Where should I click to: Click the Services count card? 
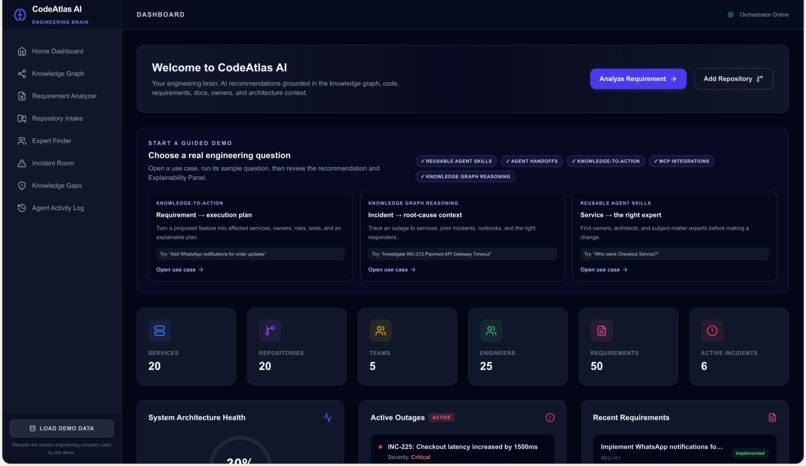(186, 346)
